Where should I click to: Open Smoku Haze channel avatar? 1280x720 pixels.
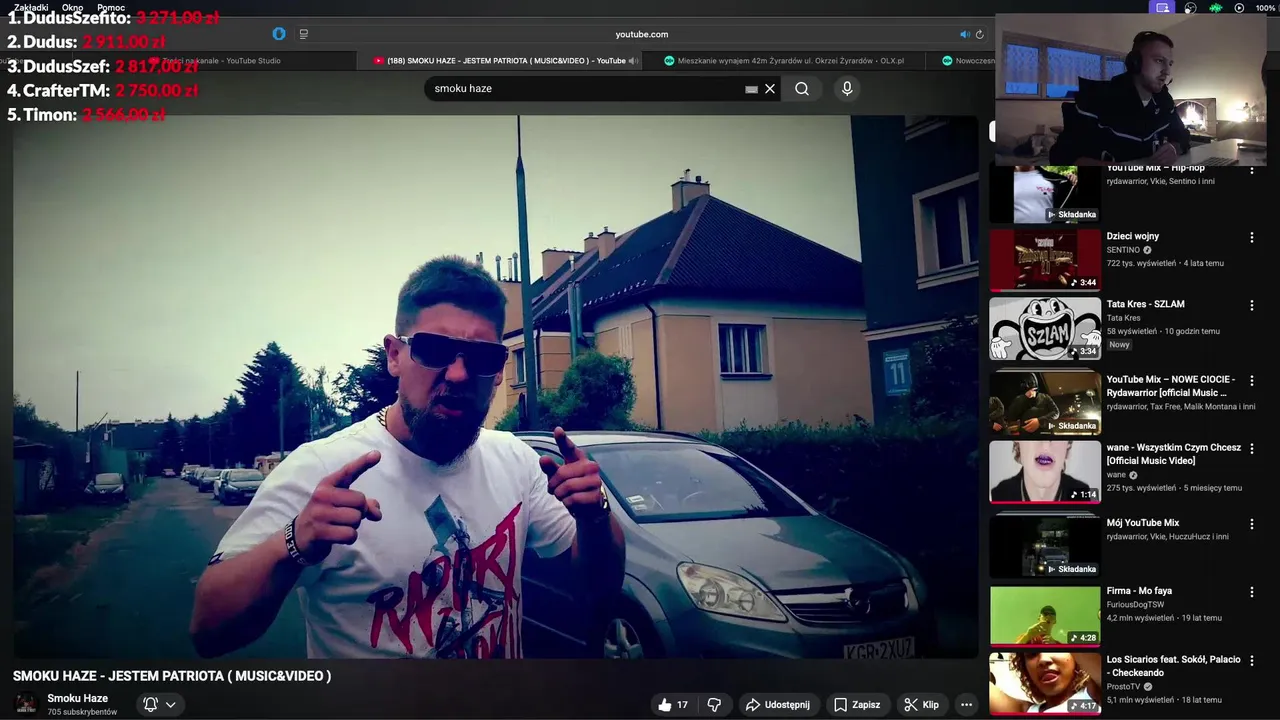27,704
